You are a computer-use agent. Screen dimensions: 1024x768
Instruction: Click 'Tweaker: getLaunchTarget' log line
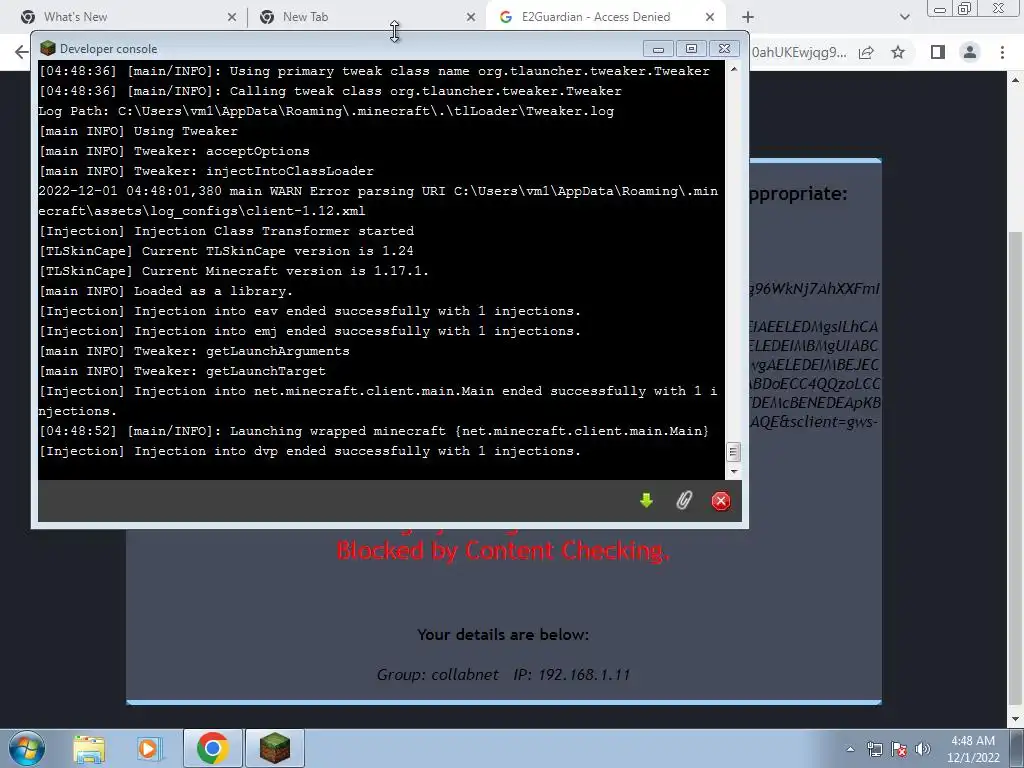[x=182, y=371]
